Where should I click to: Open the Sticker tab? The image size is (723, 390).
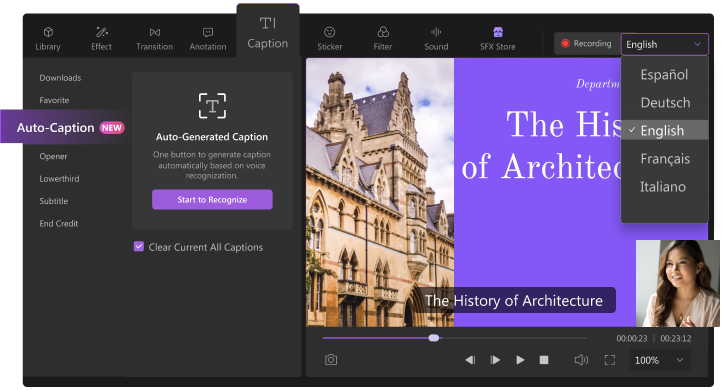(x=330, y=39)
